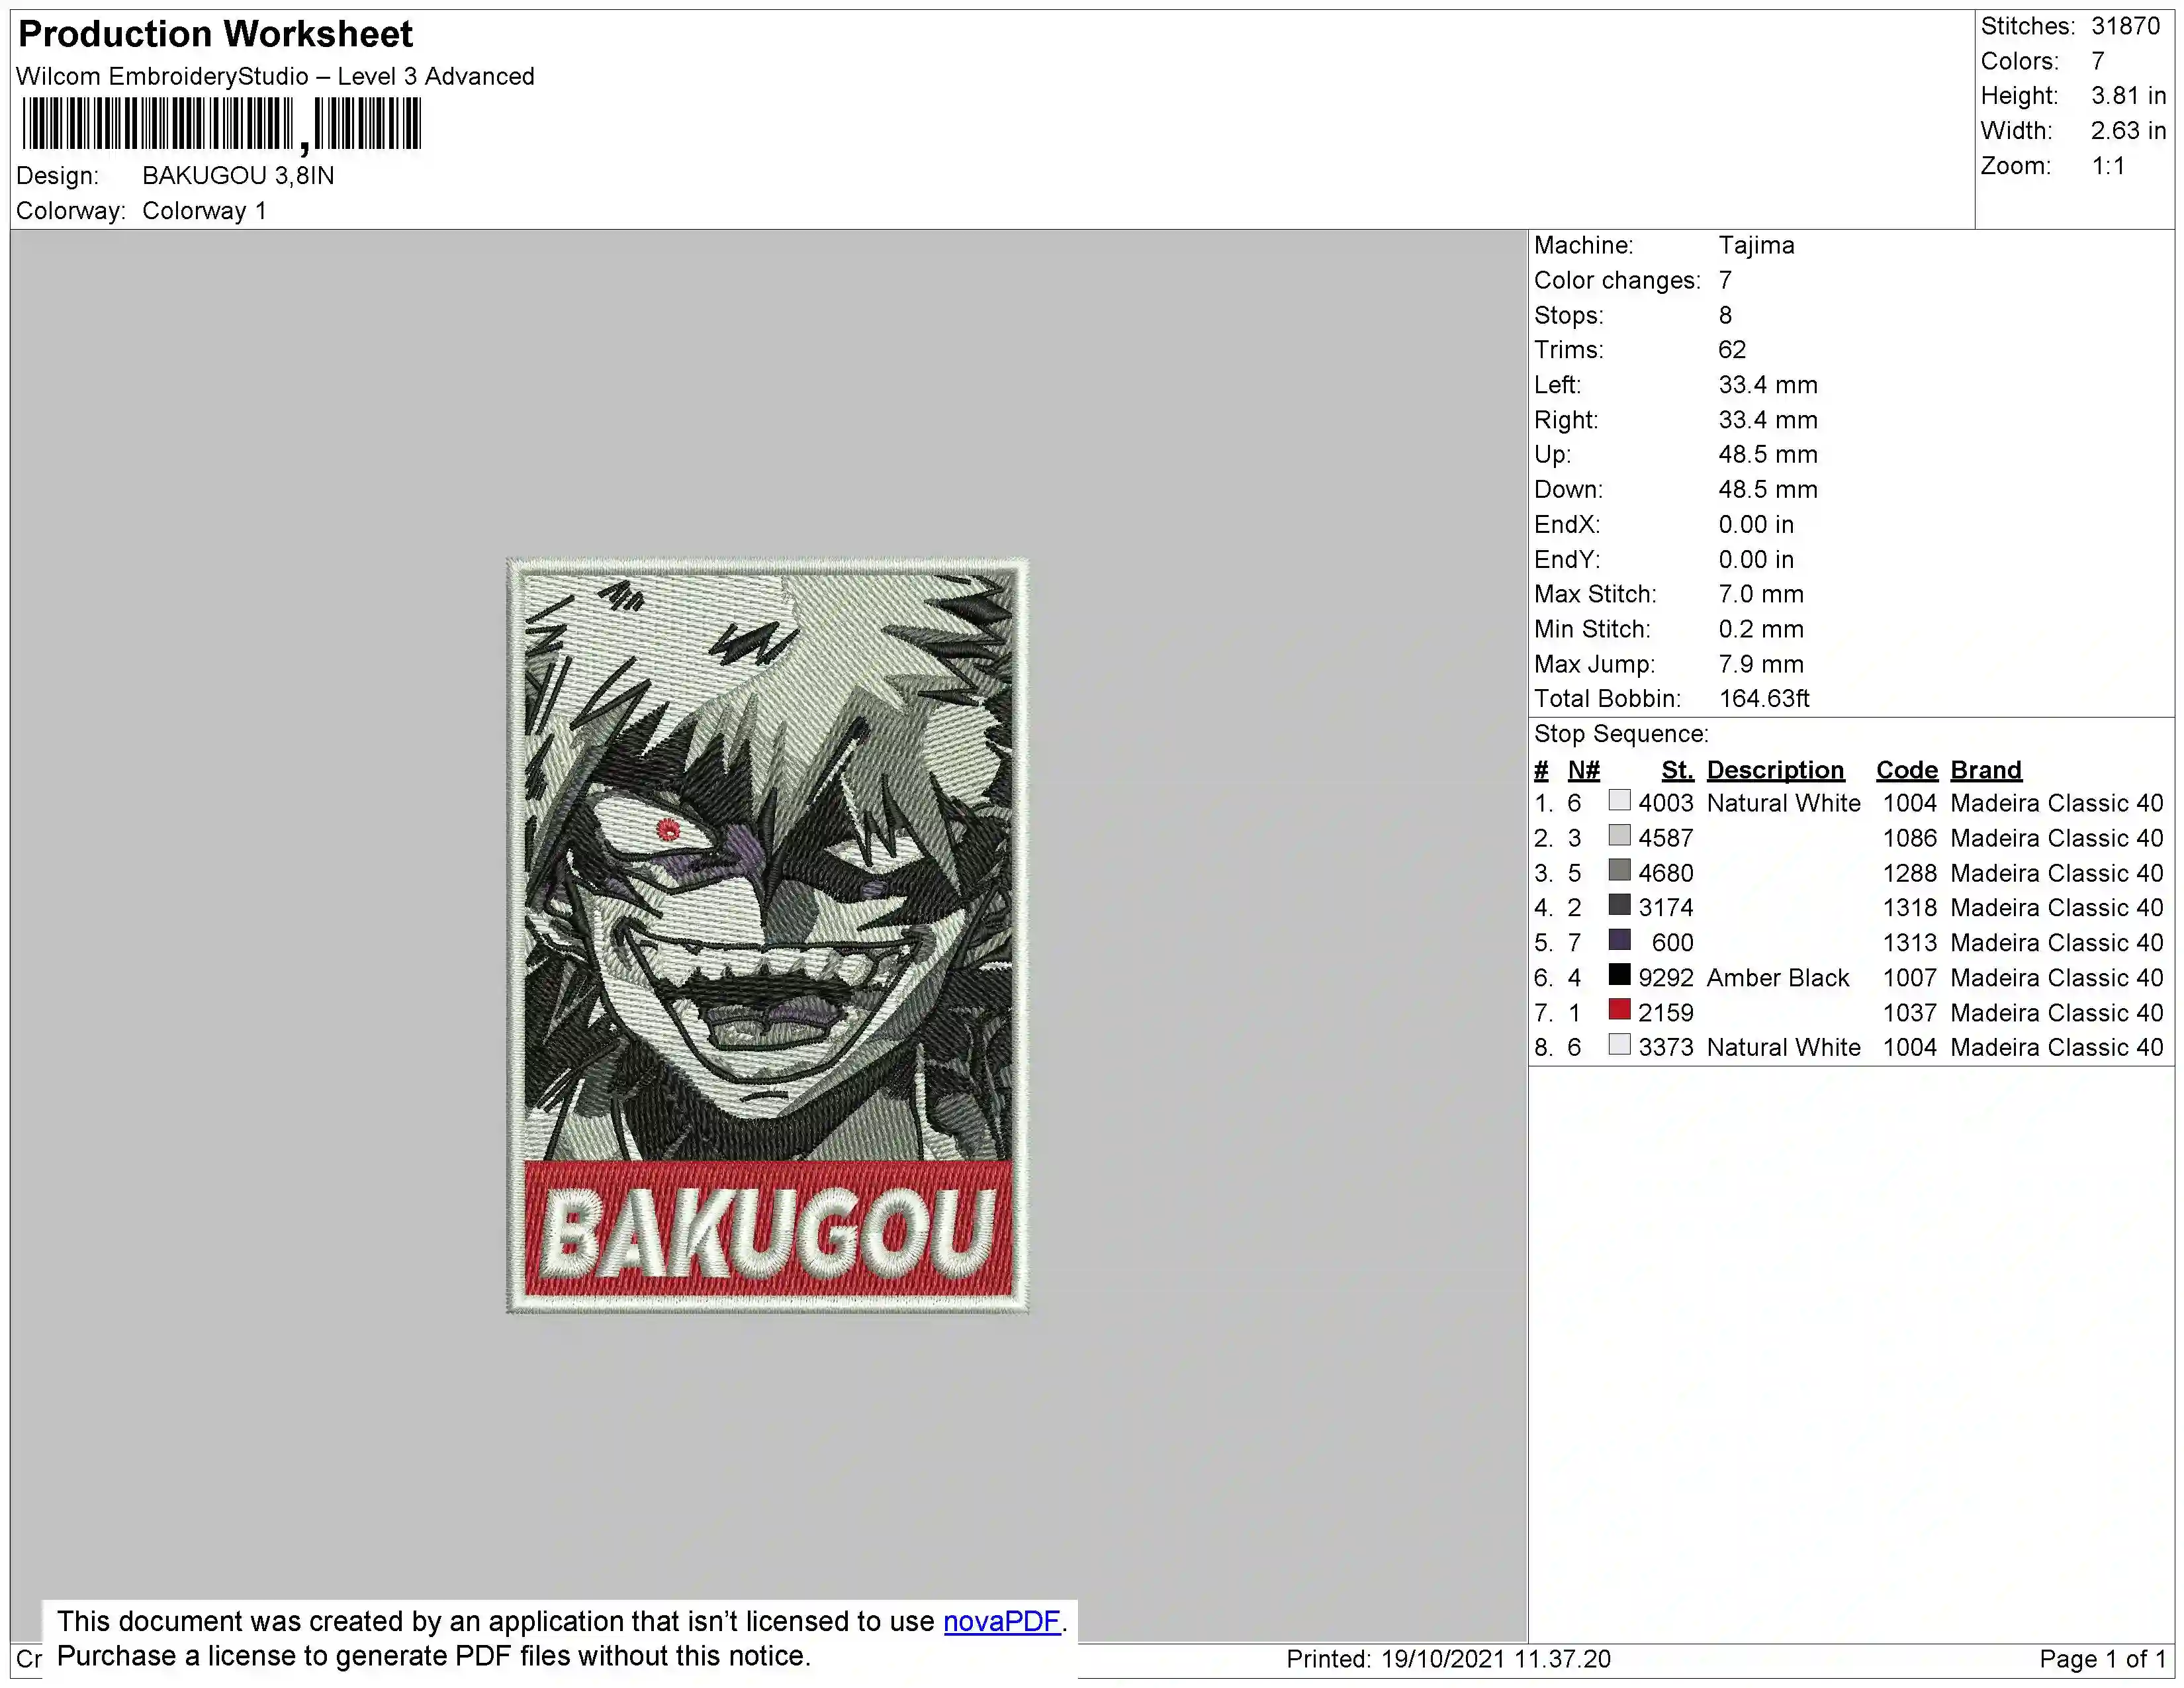This screenshot has height=1688, width=2184.
Task: Click the N# column header
Action: pyautogui.click(x=1583, y=770)
